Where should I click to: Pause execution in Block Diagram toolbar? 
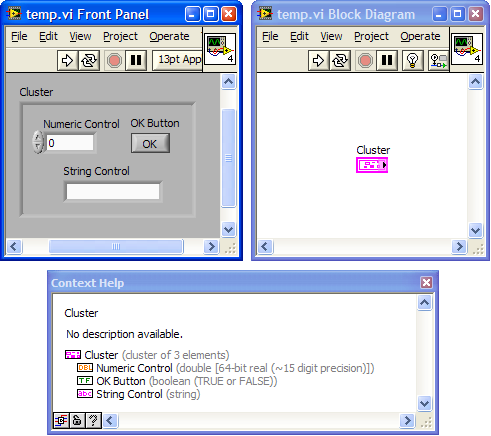(387, 60)
